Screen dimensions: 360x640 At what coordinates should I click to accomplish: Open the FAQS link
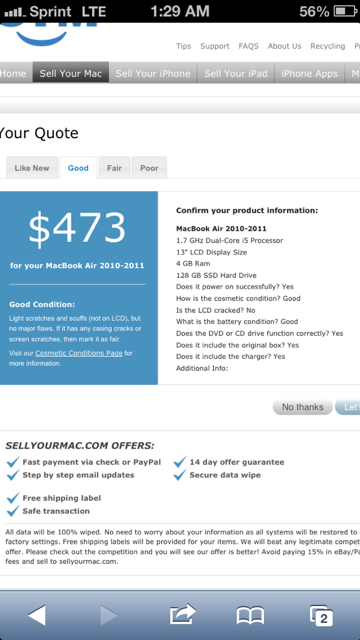click(x=249, y=46)
